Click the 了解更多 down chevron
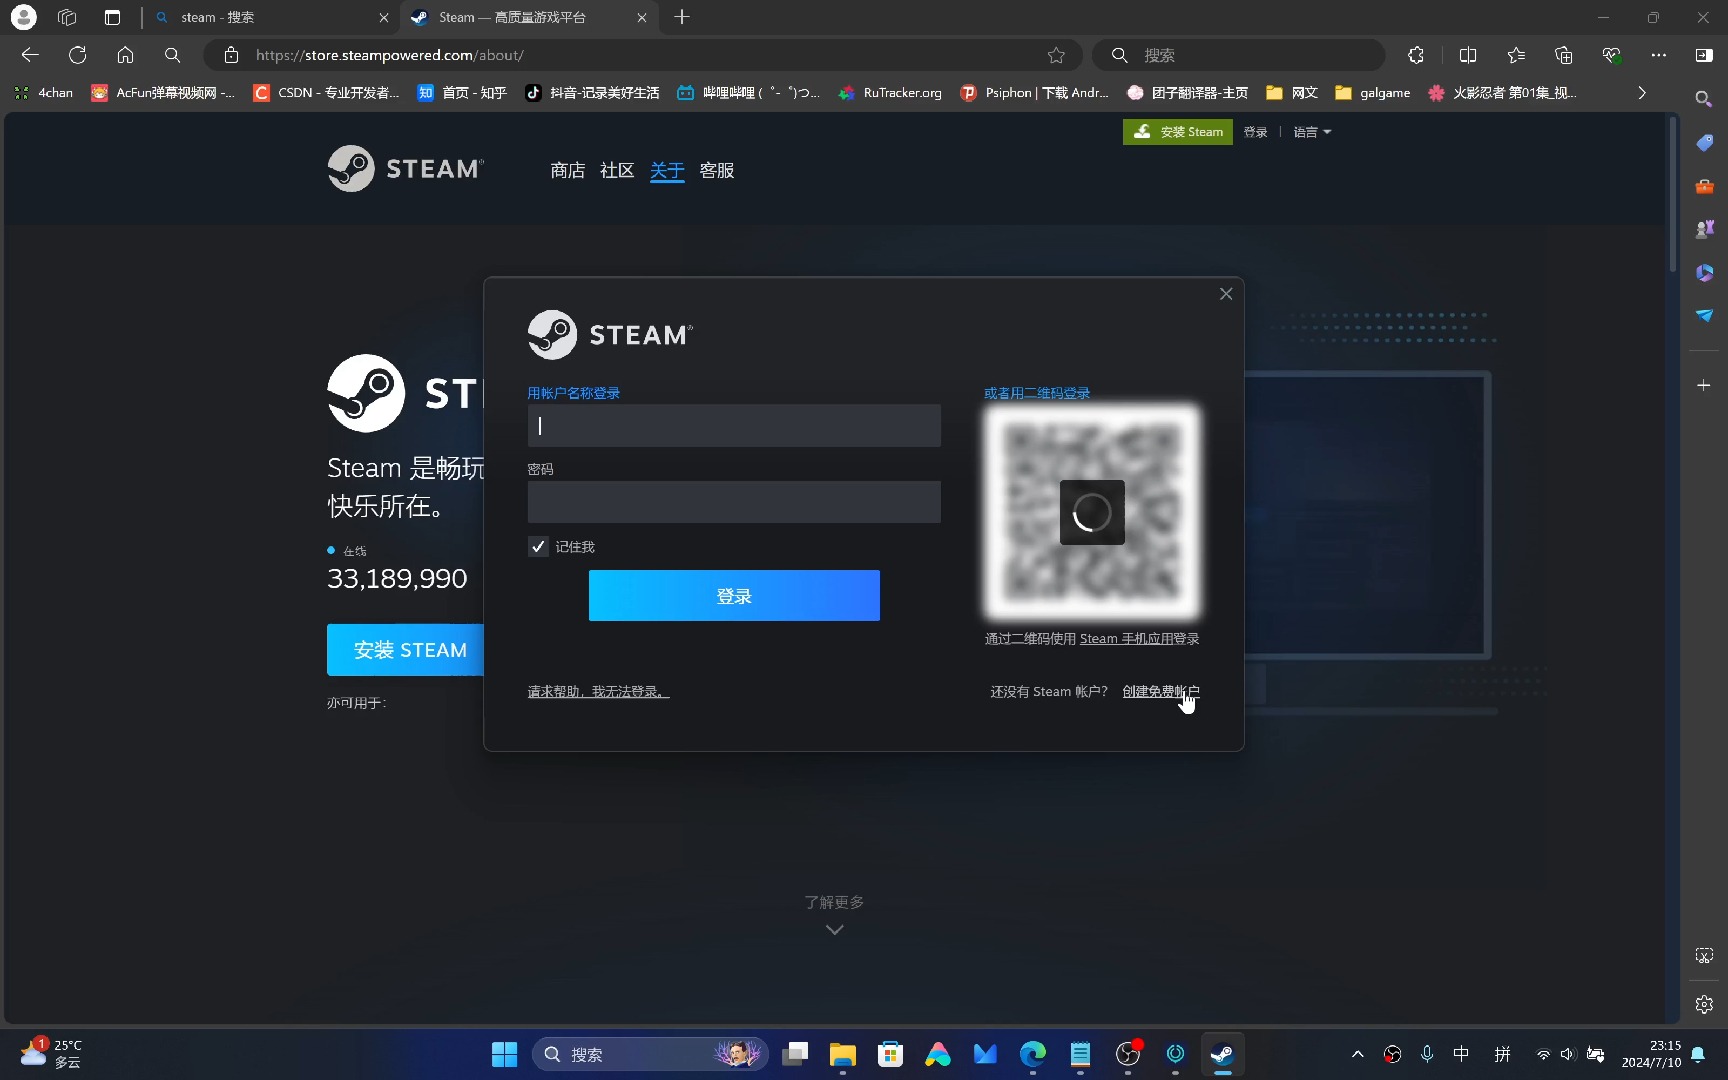This screenshot has height=1080, width=1728. [834, 930]
